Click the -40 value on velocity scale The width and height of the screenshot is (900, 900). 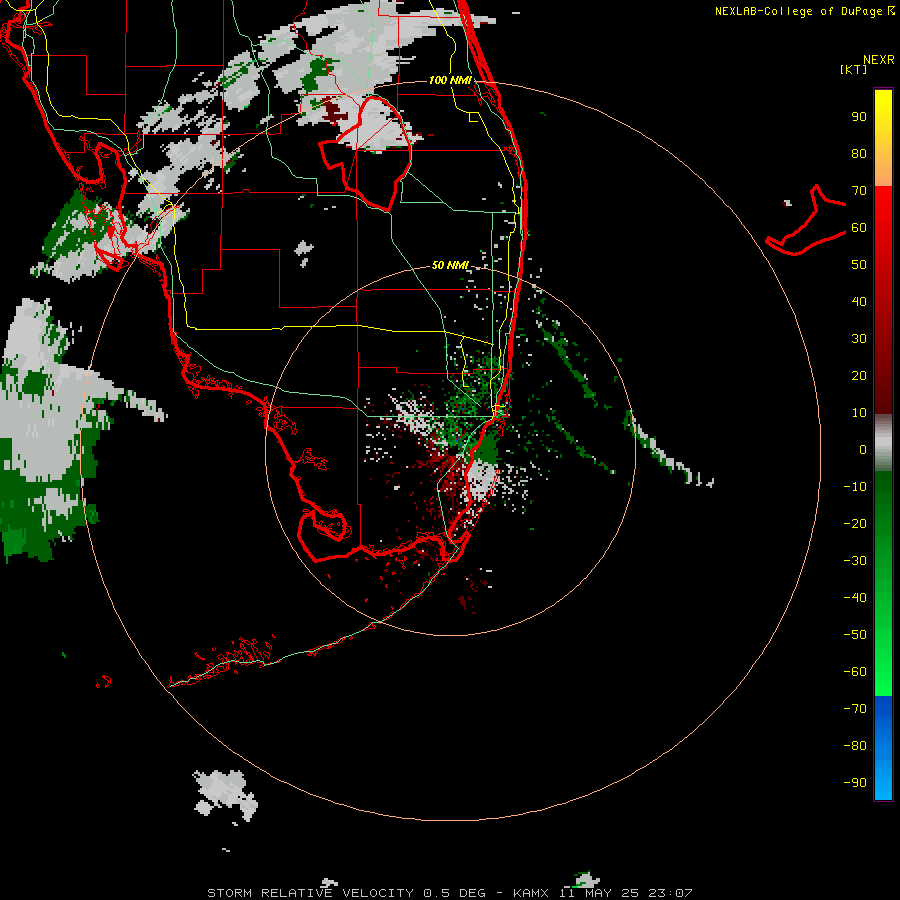pyautogui.click(x=855, y=598)
